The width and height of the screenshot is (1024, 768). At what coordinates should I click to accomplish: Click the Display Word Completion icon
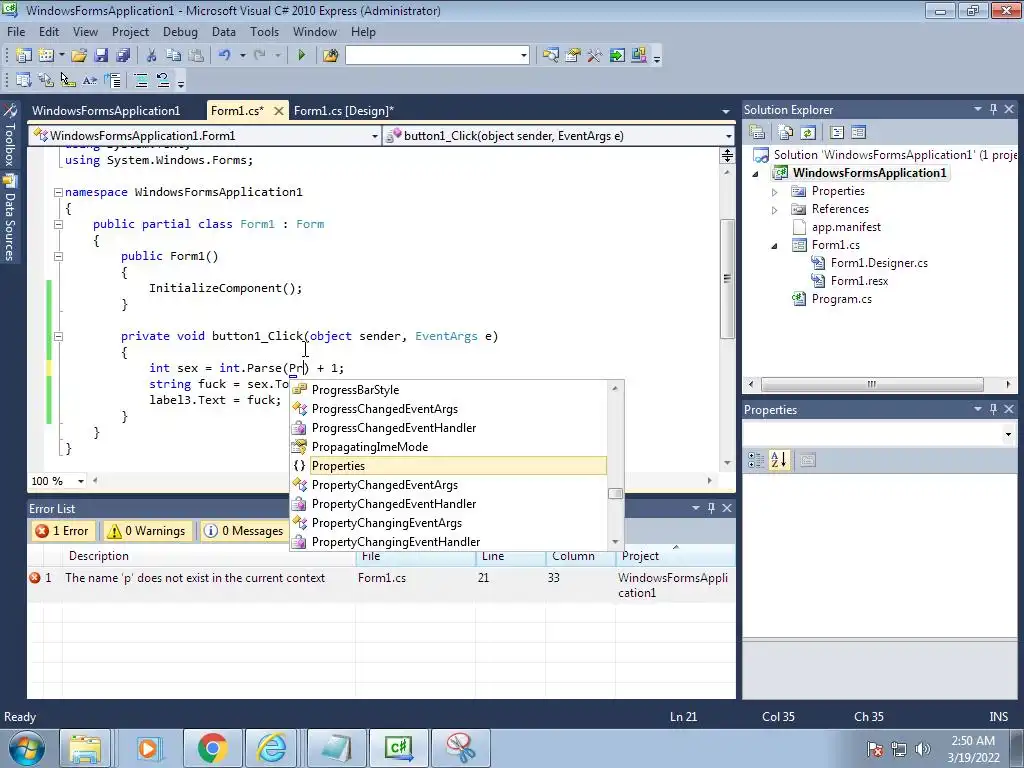89,80
